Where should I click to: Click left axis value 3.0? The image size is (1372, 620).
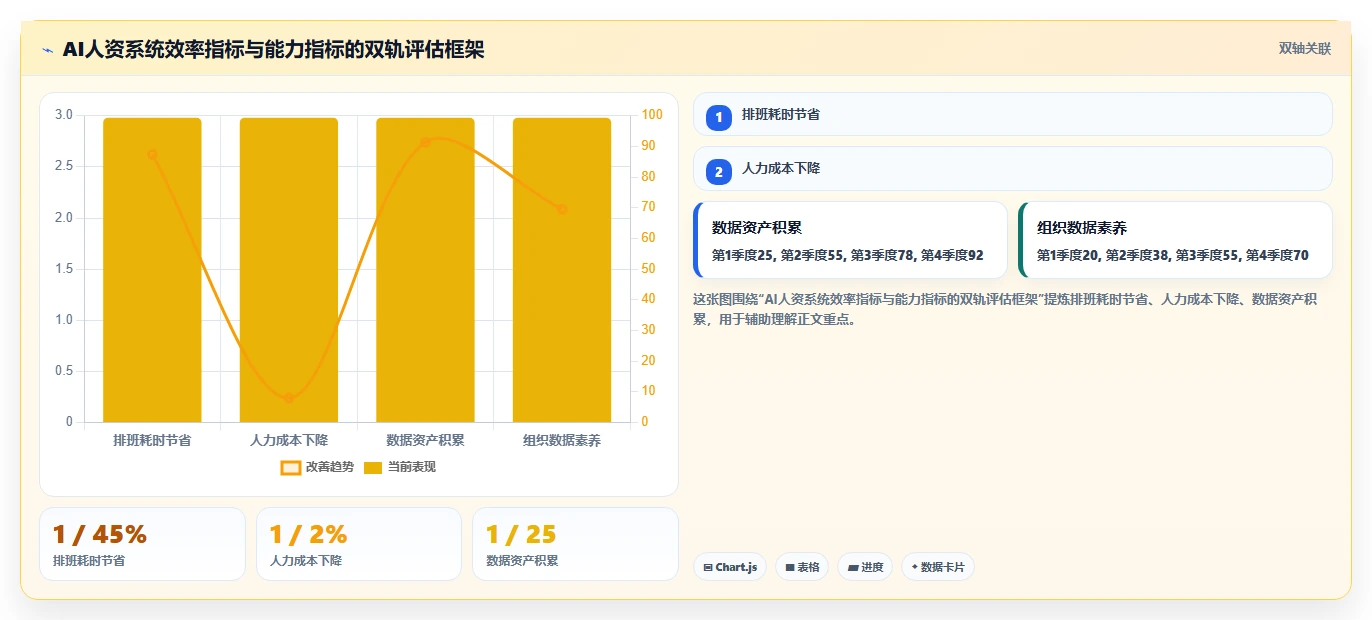click(x=64, y=115)
